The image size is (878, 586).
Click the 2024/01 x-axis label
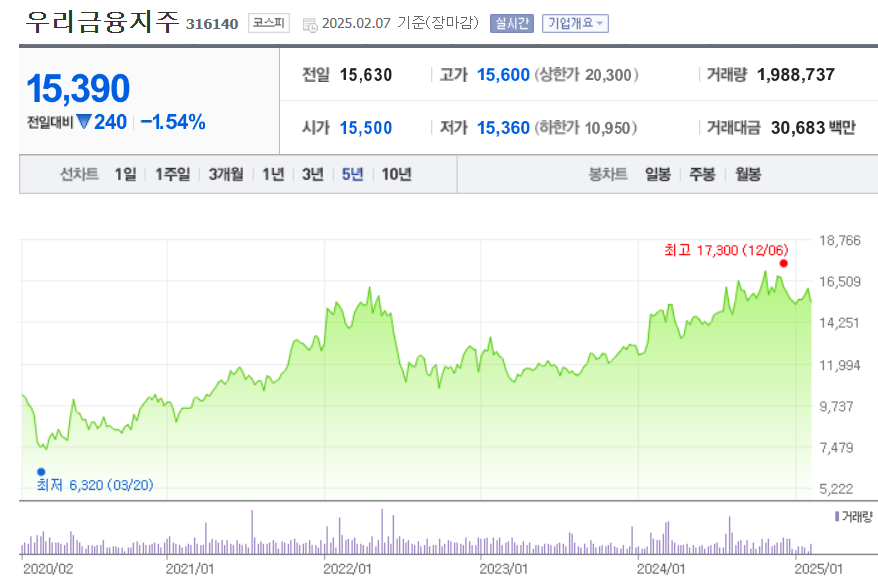661,569
